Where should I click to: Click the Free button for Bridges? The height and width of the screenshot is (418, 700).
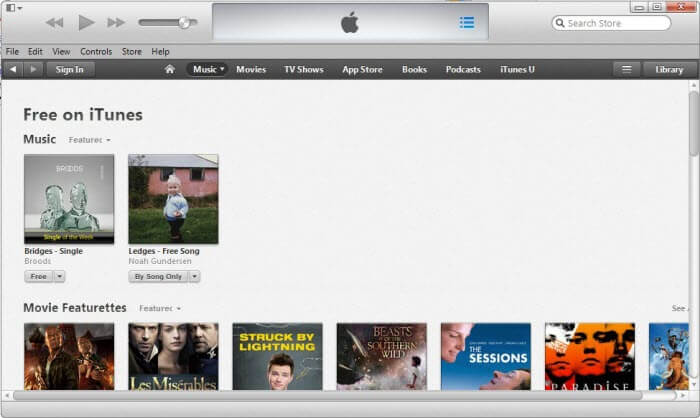[38, 276]
